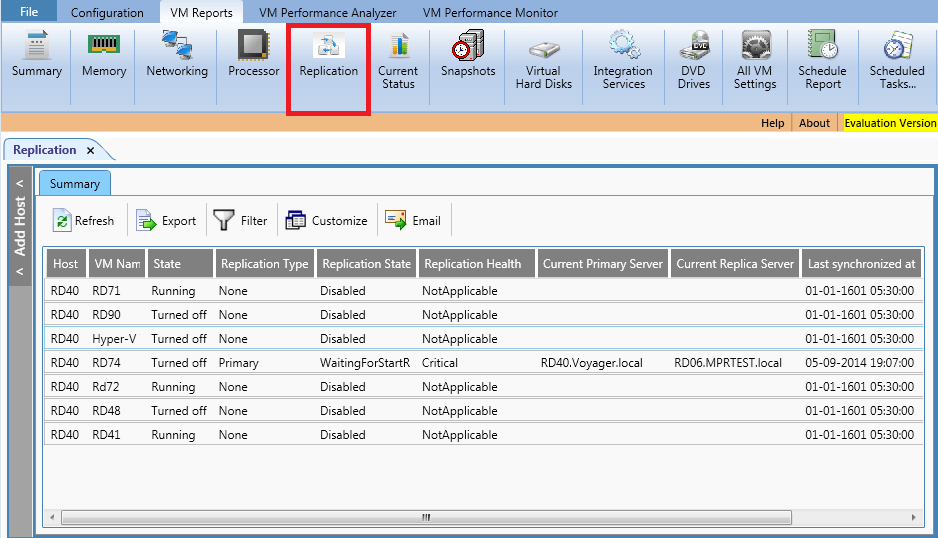Screen dimensions: 938x538
Task: Click the scrollbar right arrow
Action: (x=913, y=517)
